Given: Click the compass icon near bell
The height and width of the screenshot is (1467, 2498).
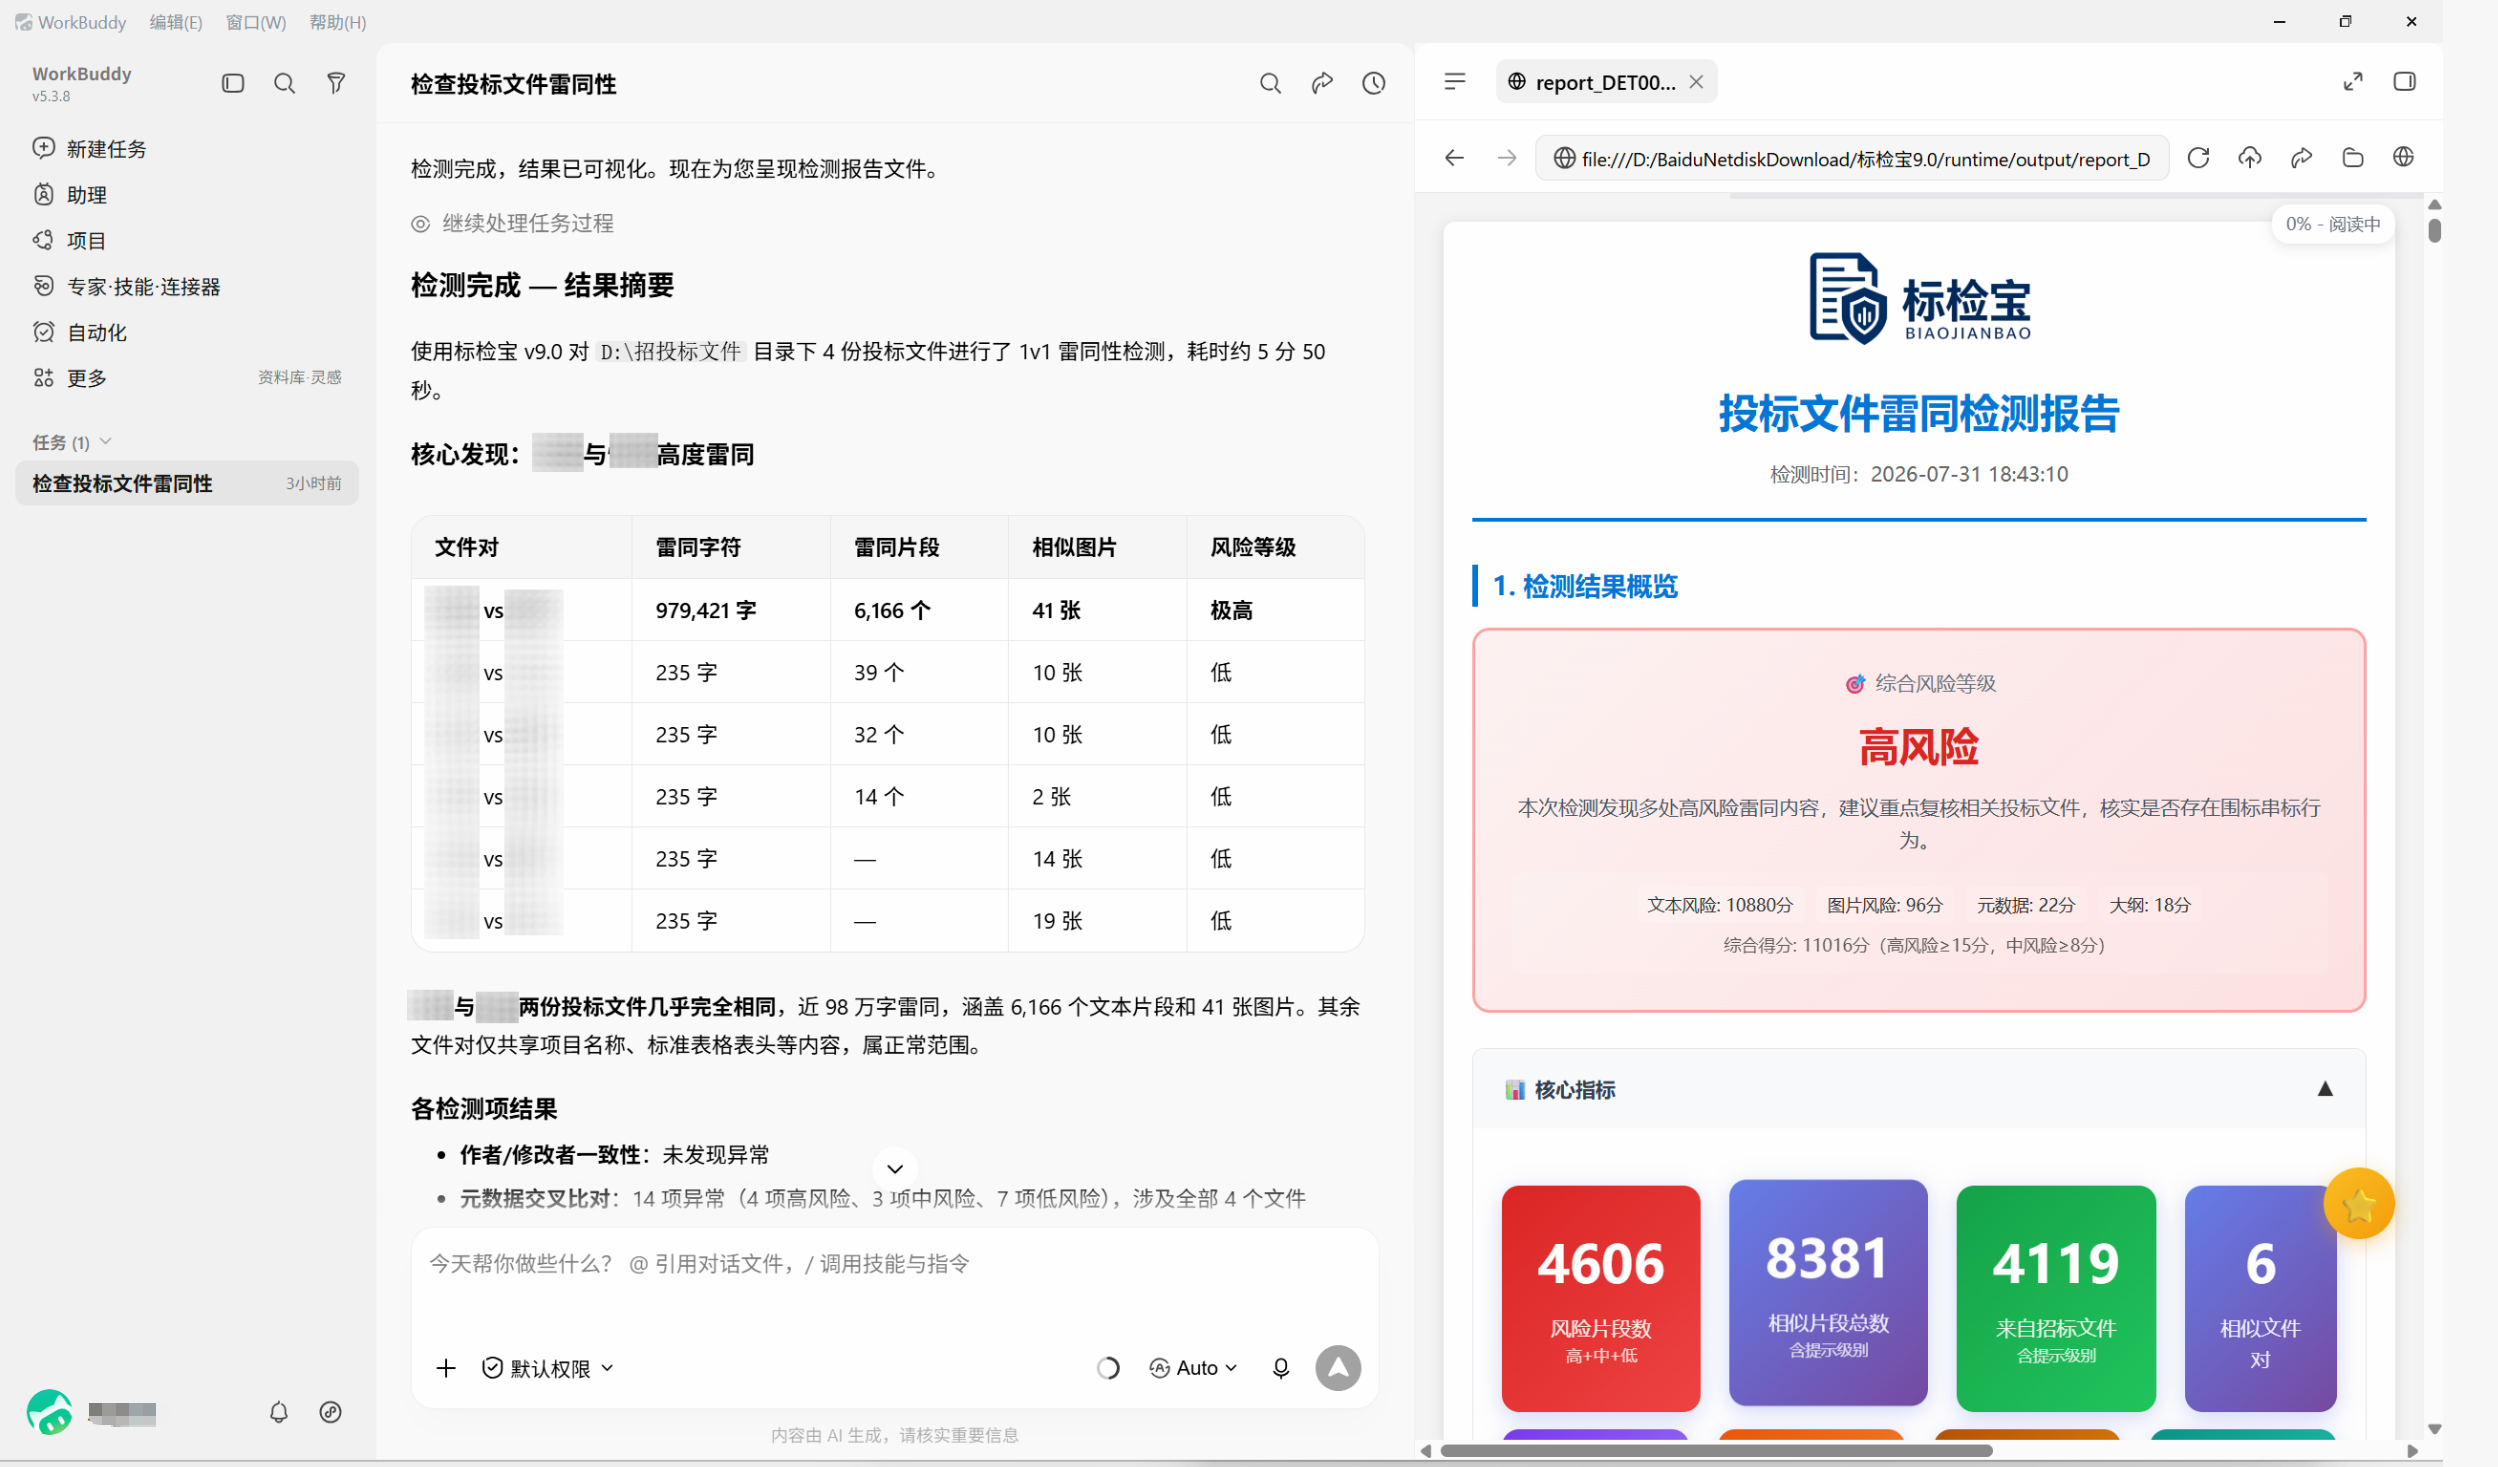Looking at the screenshot, I should [330, 1412].
